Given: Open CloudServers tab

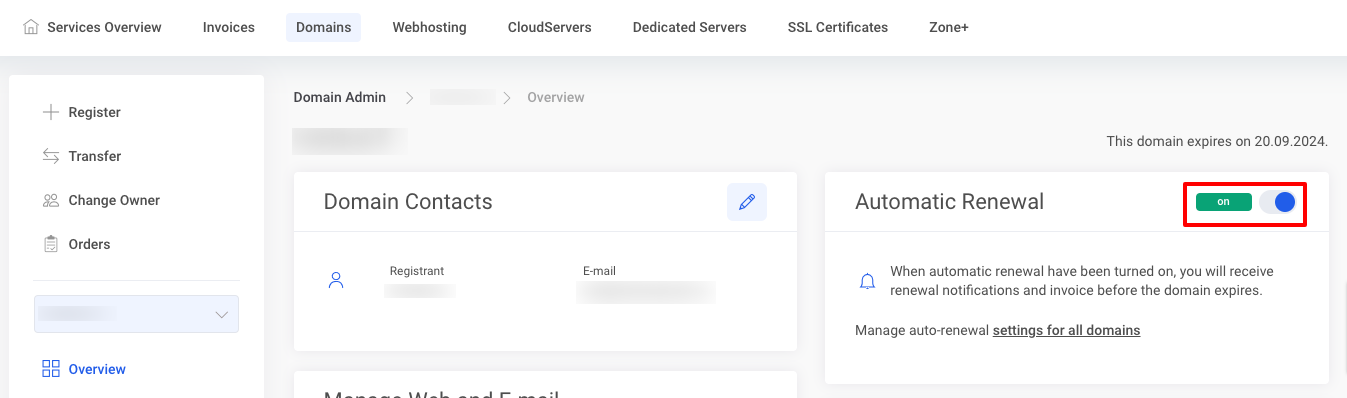Looking at the screenshot, I should (549, 27).
